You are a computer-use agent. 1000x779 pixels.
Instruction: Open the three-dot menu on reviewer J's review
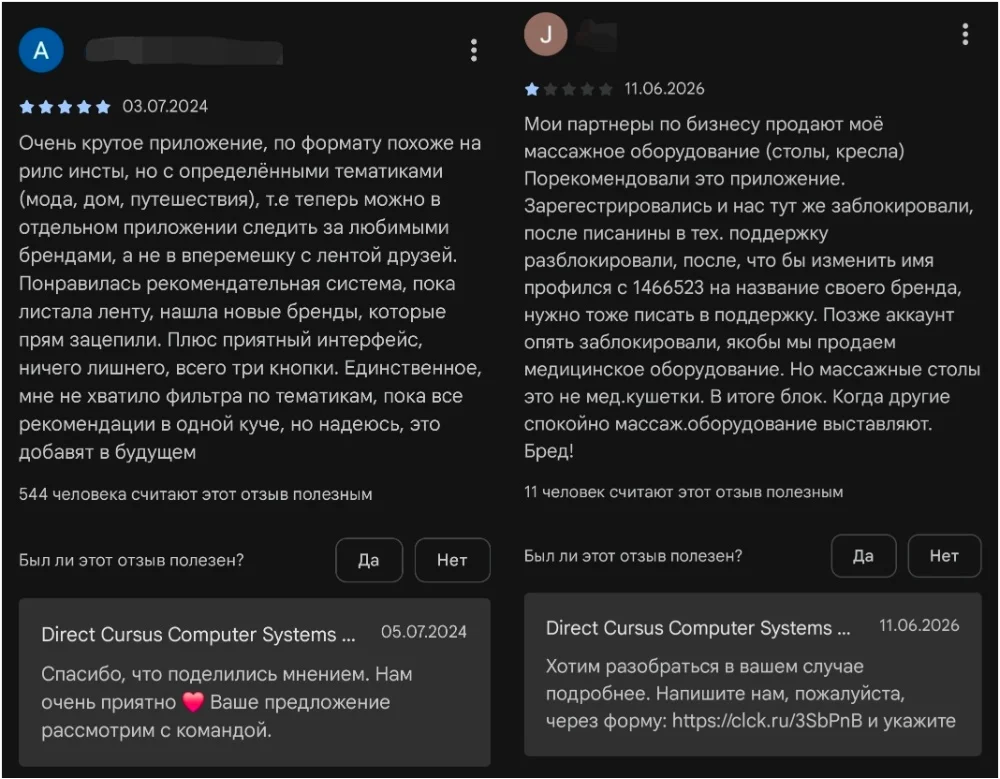pyautogui.click(x=965, y=34)
